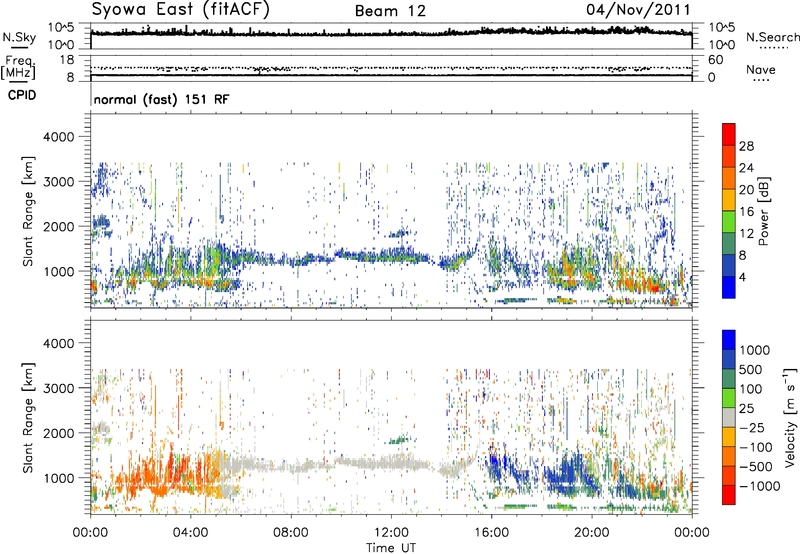
Task: Click the date '04/Nov/2011'
Action: tap(638, 10)
